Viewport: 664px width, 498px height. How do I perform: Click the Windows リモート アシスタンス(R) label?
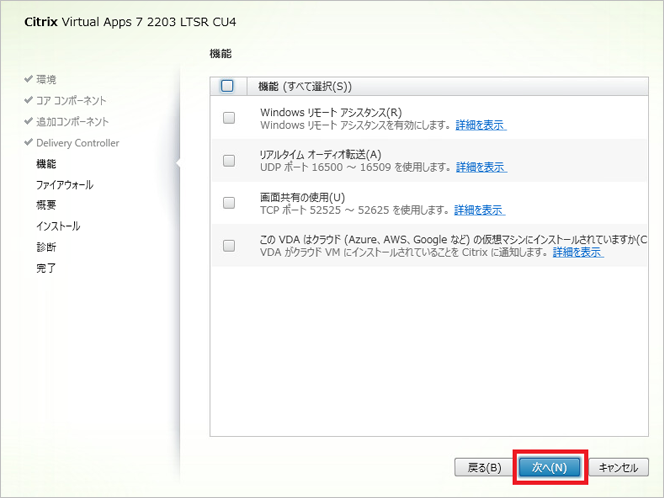click(x=331, y=113)
